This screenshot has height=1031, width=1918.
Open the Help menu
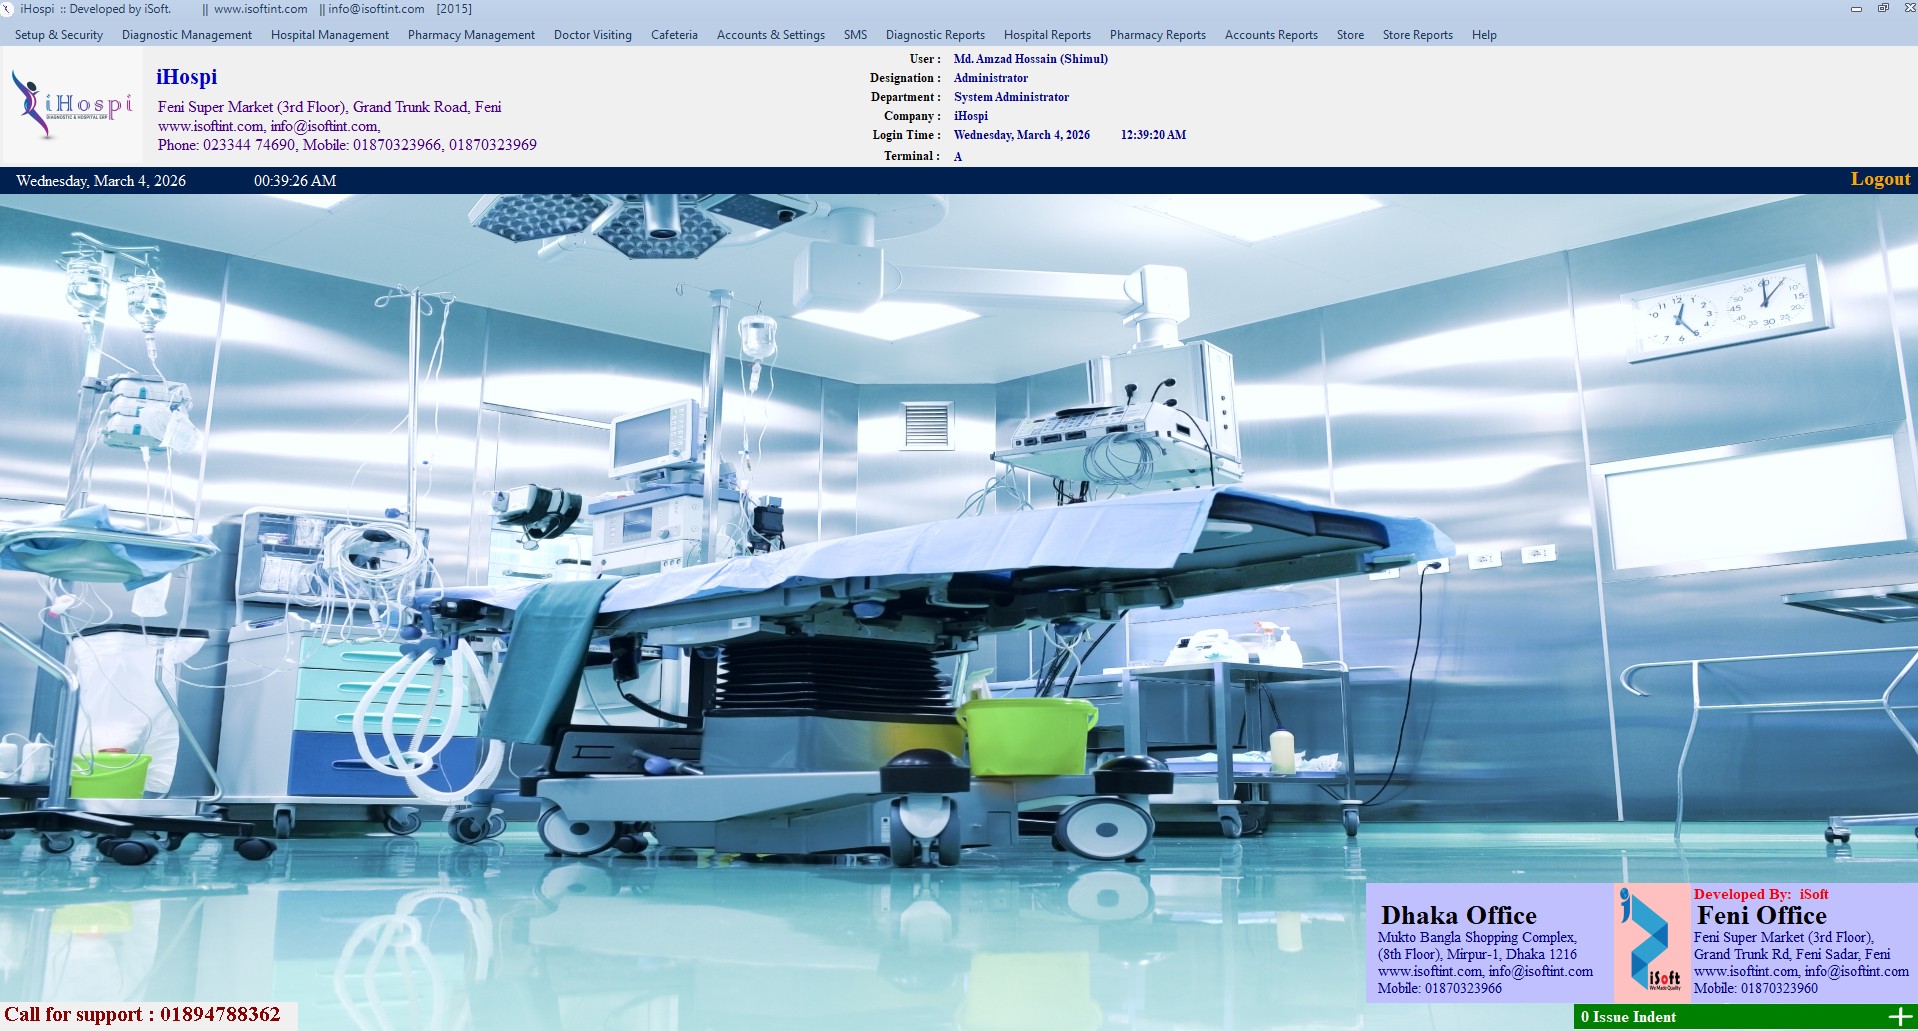pyautogui.click(x=1484, y=35)
